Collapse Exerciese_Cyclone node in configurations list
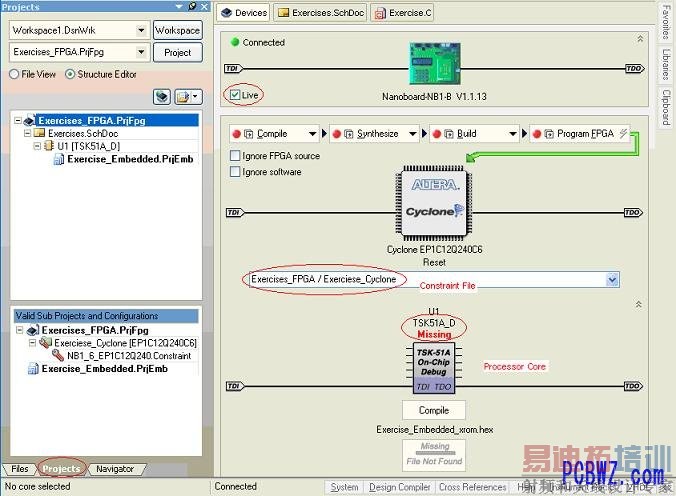The width and height of the screenshot is (676, 496). coord(32,343)
